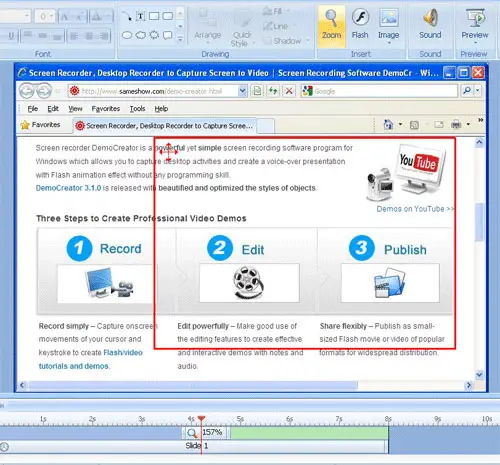Viewport: 500px width, 465px height.
Task: Open the Help menu
Action: pyautogui.click(x=161, y=109)
